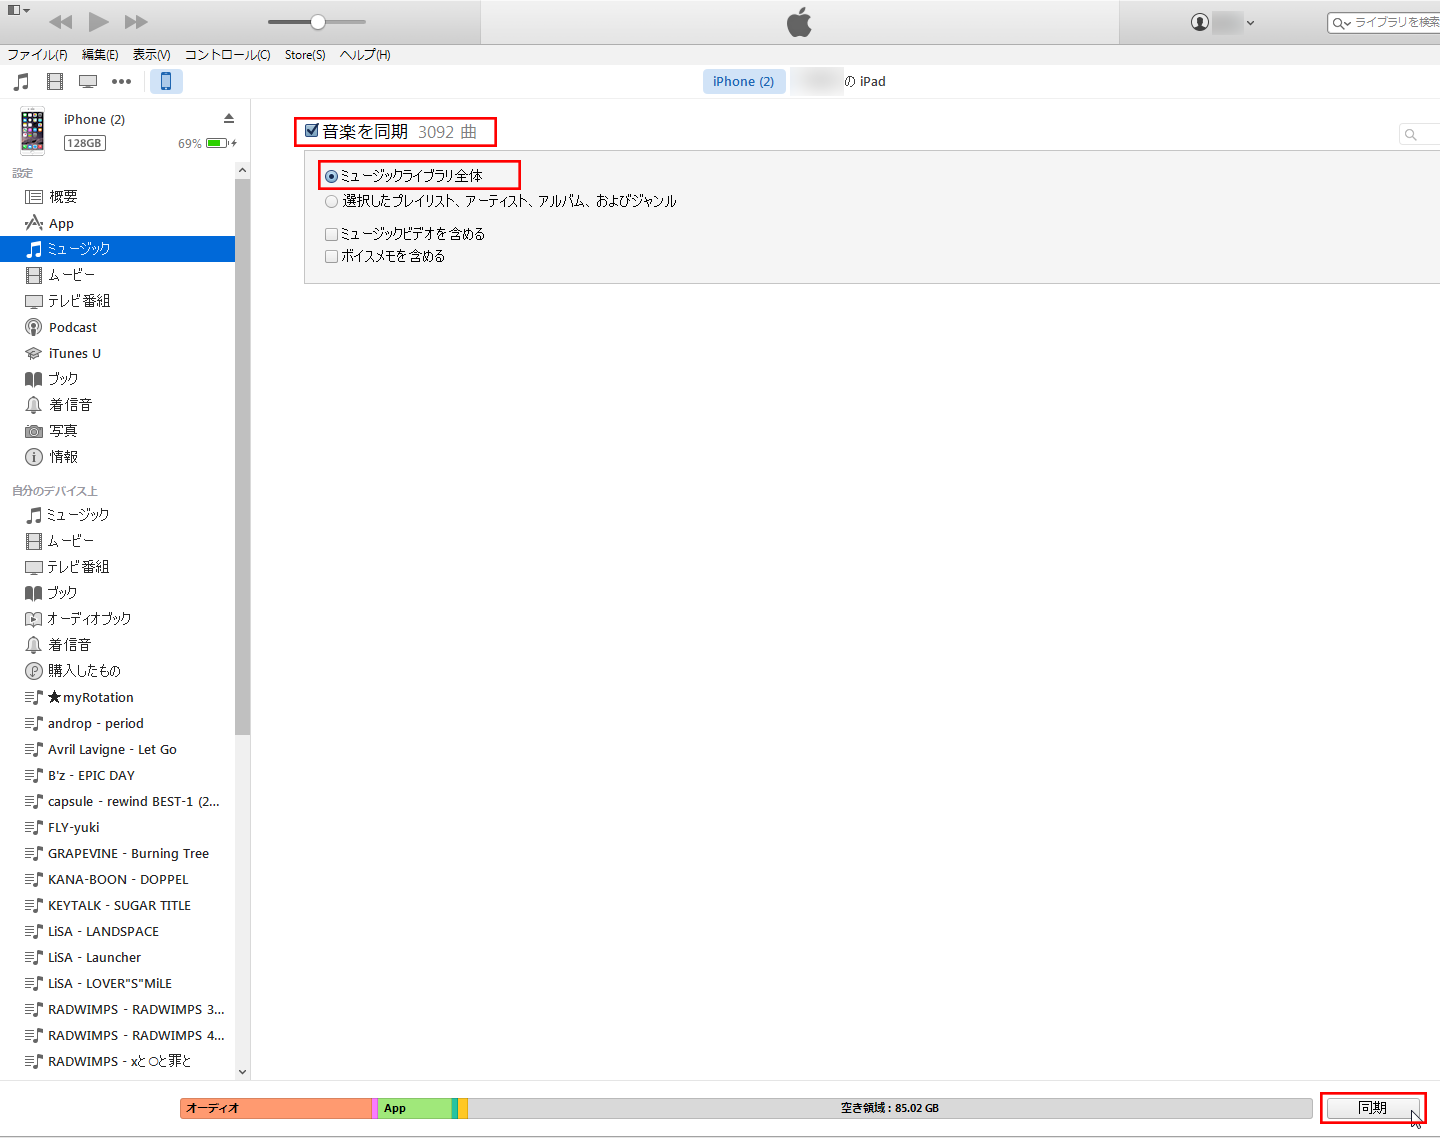Open the コントロール menu
This screenshot has width=1440, height=1138.
[227, 55]
